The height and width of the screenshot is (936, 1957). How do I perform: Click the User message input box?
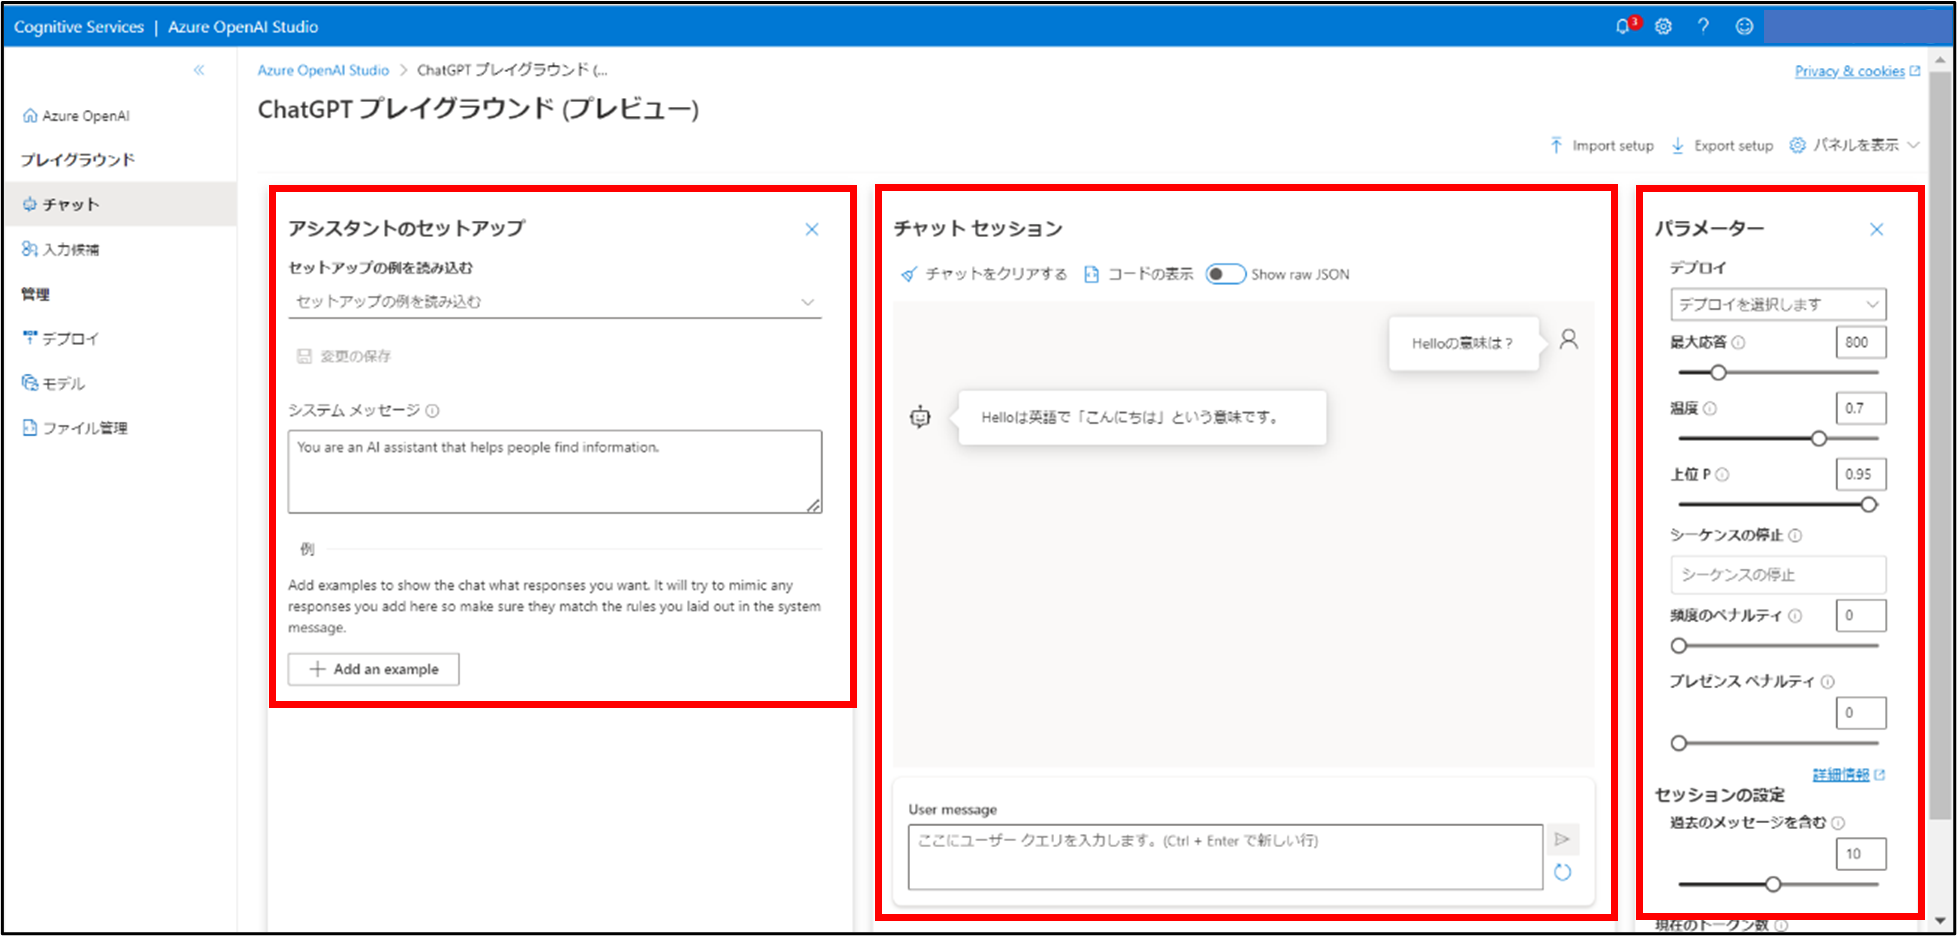click(1225, 856)
